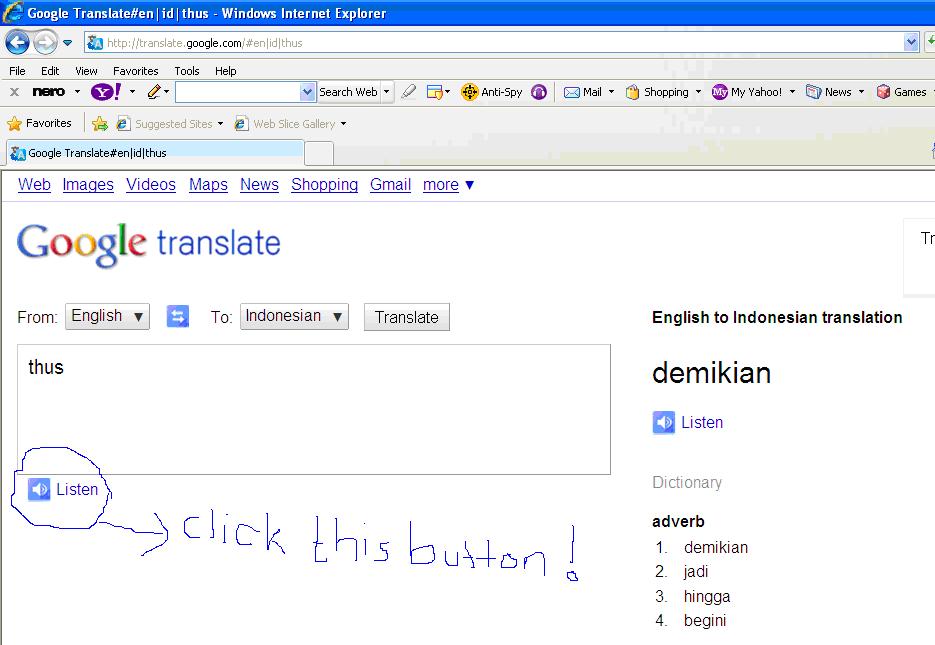Open the Gmail link
Image resolution: width=935 pixels, height=645 pixels.
pos(390,184)
